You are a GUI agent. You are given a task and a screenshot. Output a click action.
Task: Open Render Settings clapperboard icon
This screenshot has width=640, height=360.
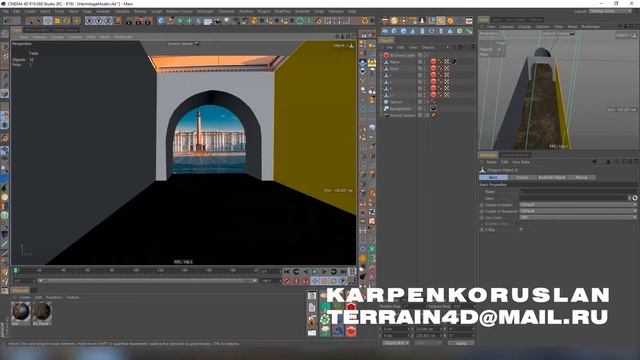click(149, 21)
